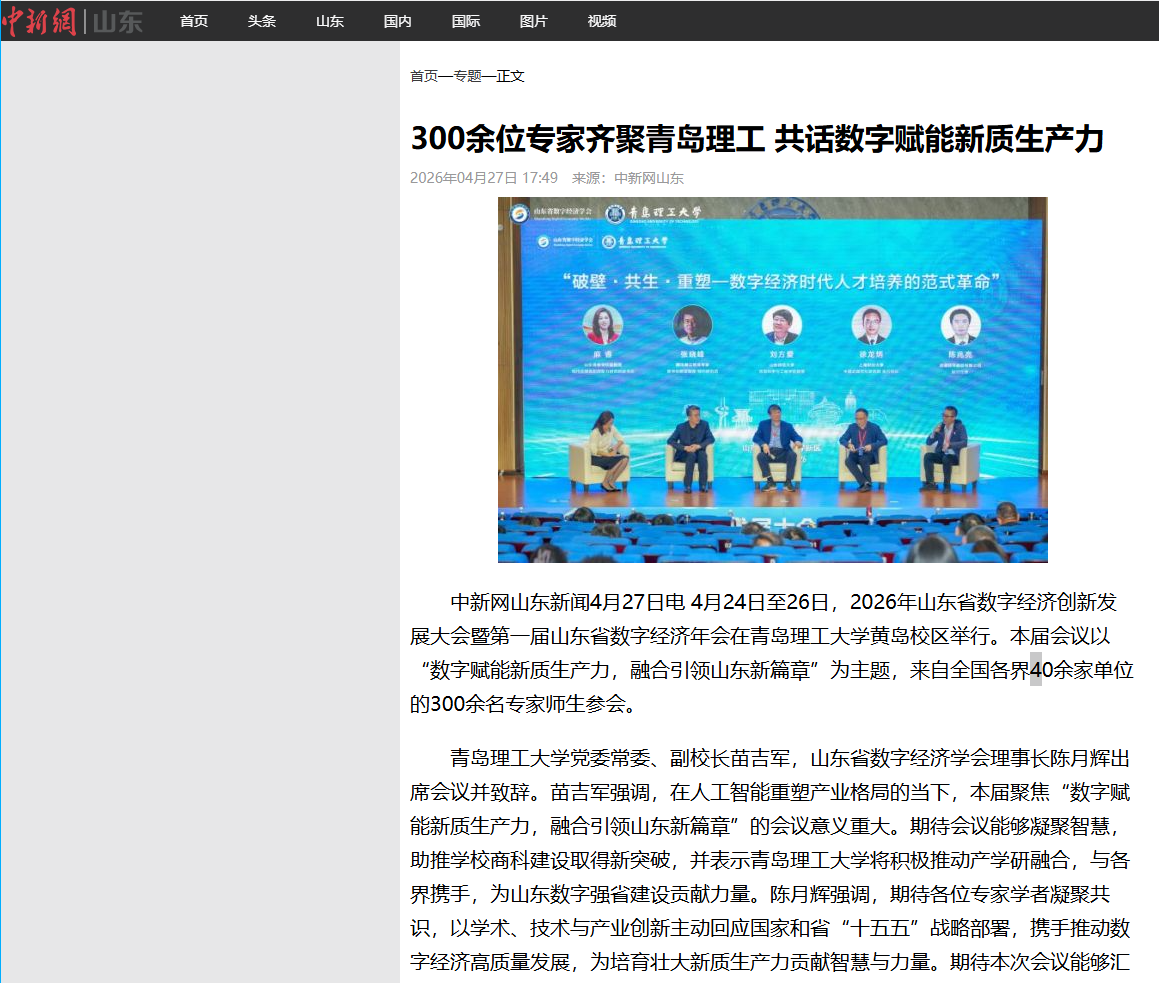Click the 2026年04月27日 17:49 publish timestamp
Viewport: 1159px width, 983px height.
tap(484, 178)
